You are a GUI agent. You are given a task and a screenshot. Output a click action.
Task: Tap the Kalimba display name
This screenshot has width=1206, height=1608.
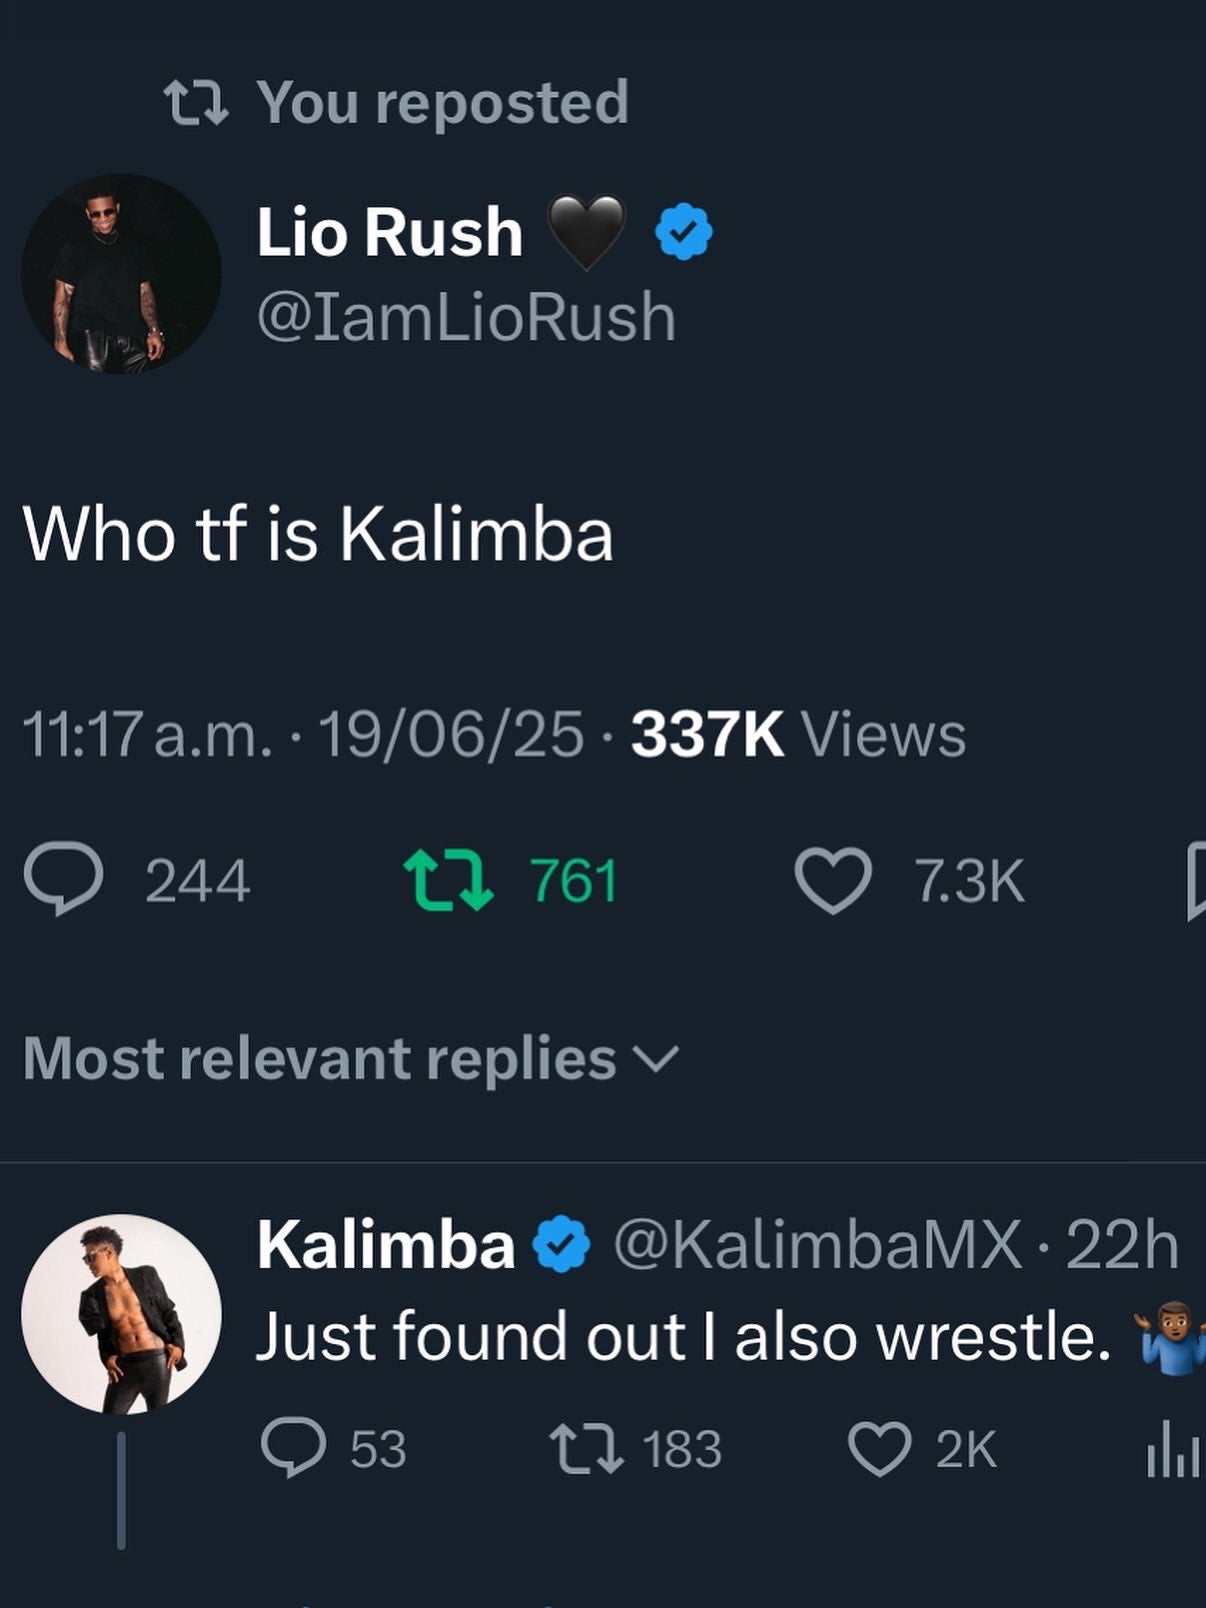[x=386, y=1245]
